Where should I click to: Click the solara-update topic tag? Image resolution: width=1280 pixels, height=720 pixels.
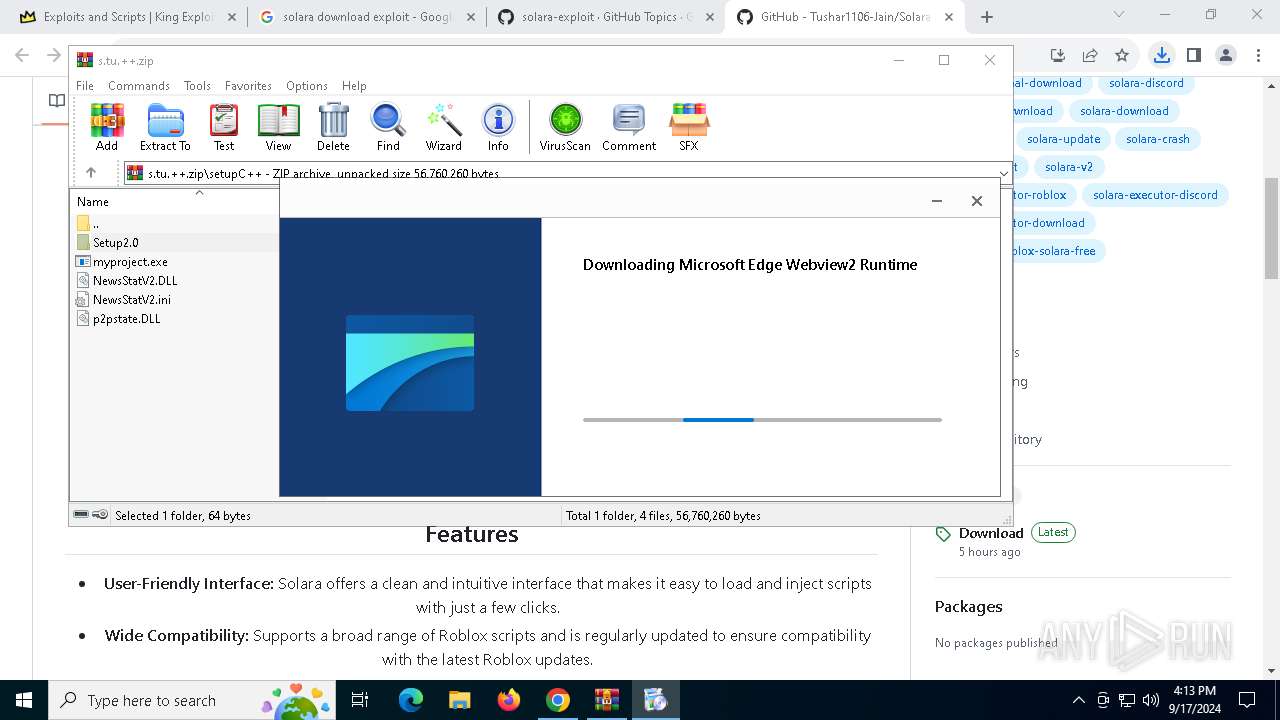1063,139
